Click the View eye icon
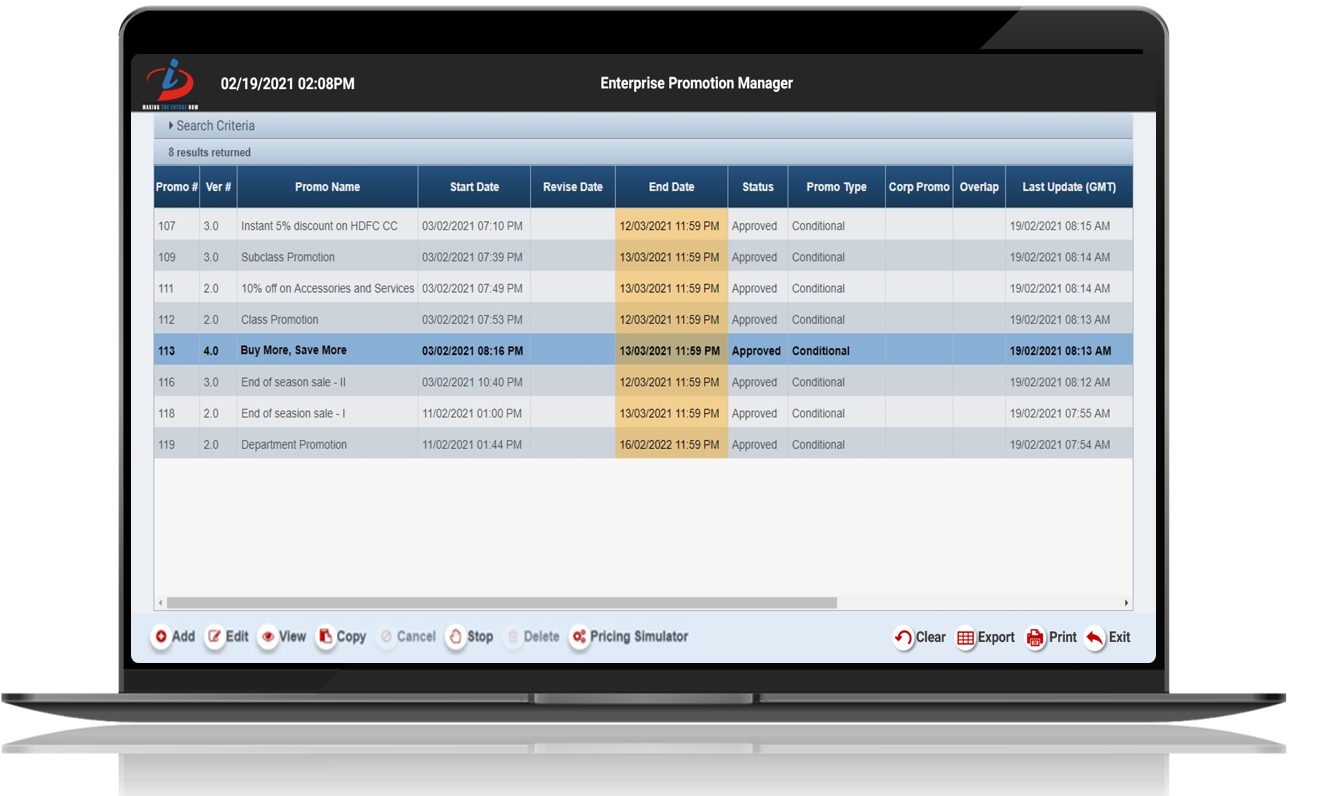Viewport: 1331px width, 796px height. pyautogui.click(x=268, y=637)
